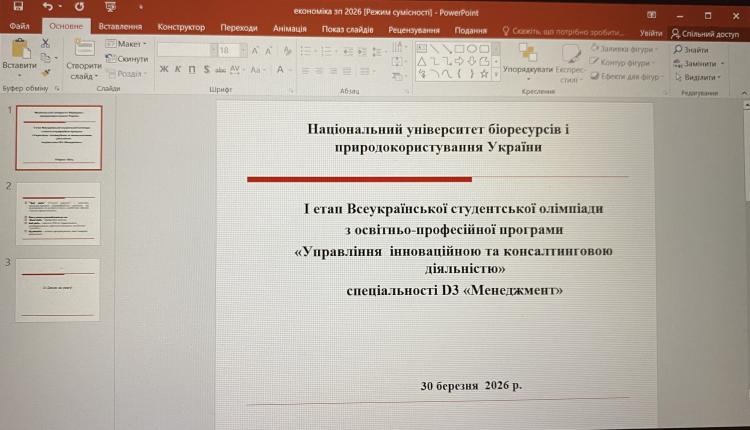
Task: Select the oval shape in gallery
Action: pos(472,48)
